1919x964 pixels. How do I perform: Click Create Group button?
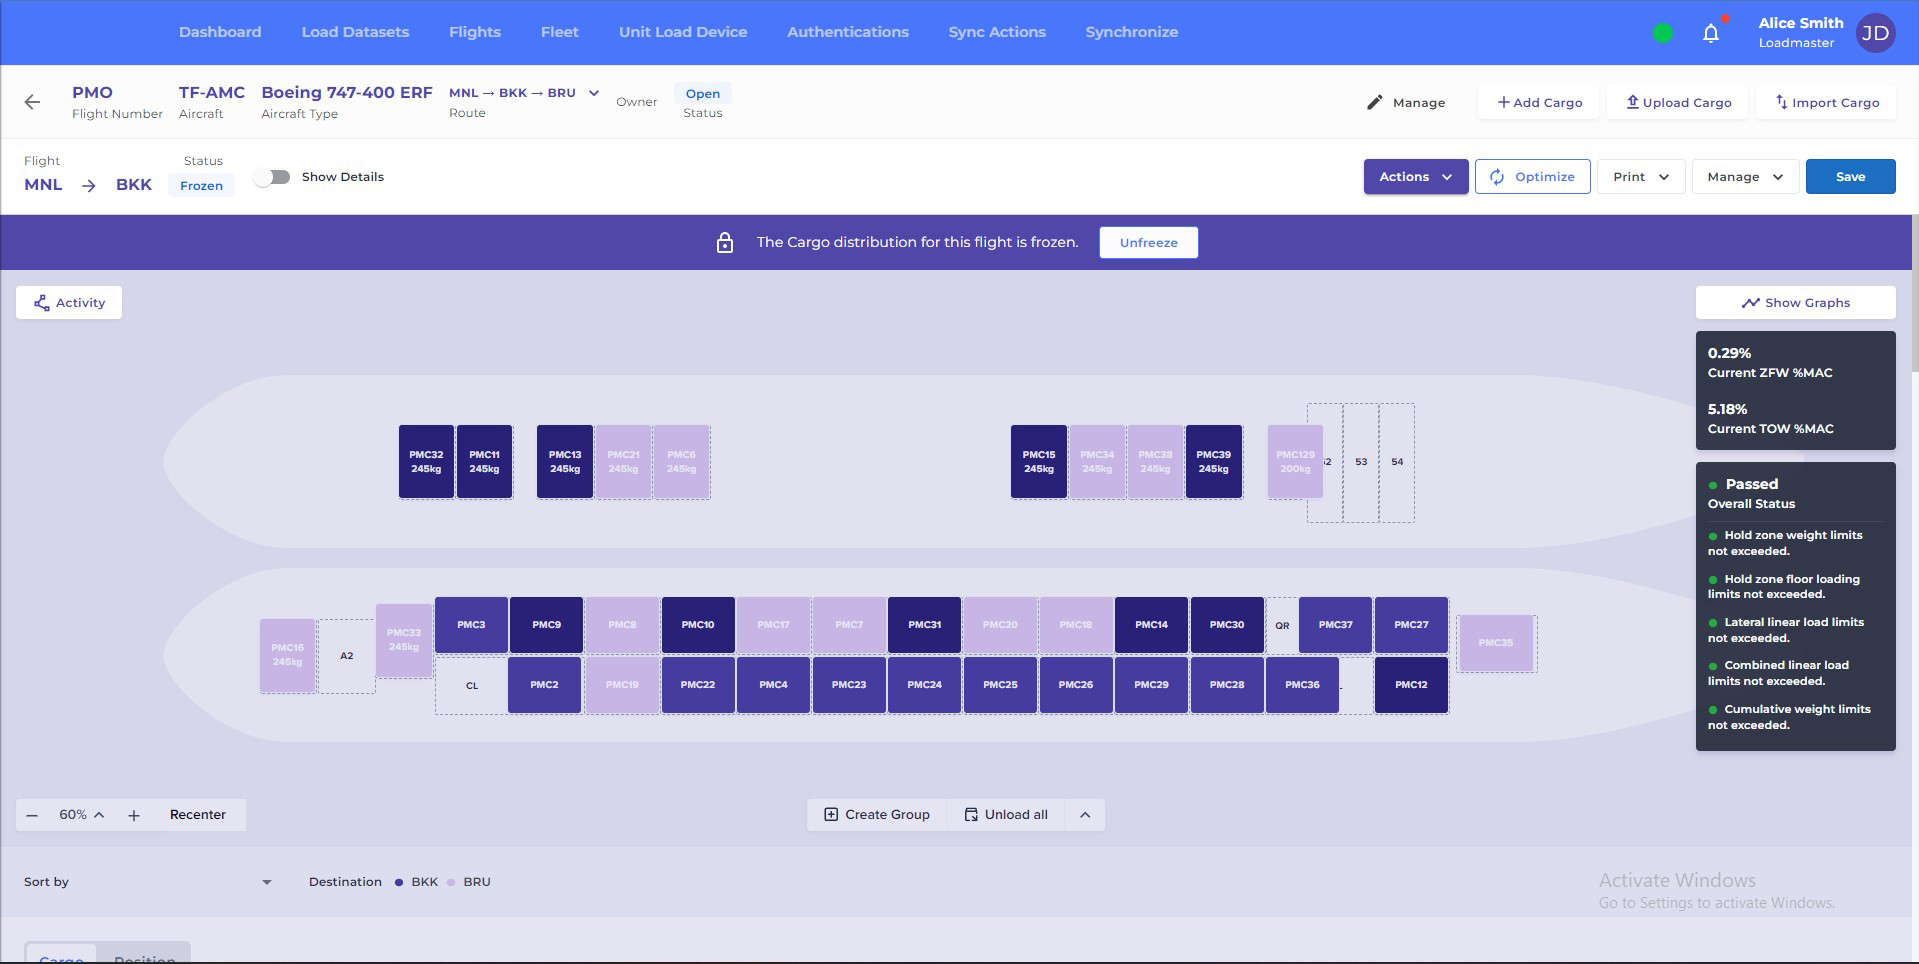tap(877, 815)
